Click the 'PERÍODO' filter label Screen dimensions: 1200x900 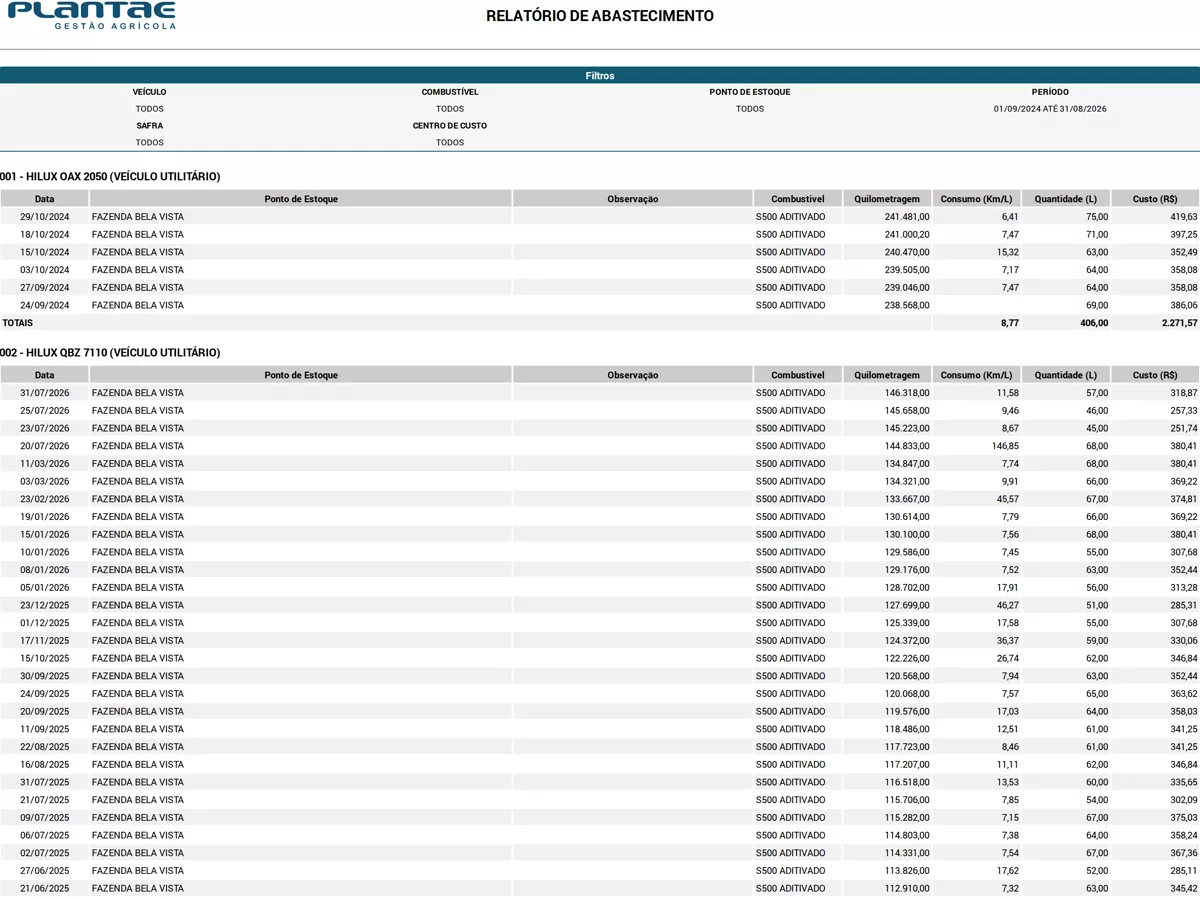pos(1050,92)
